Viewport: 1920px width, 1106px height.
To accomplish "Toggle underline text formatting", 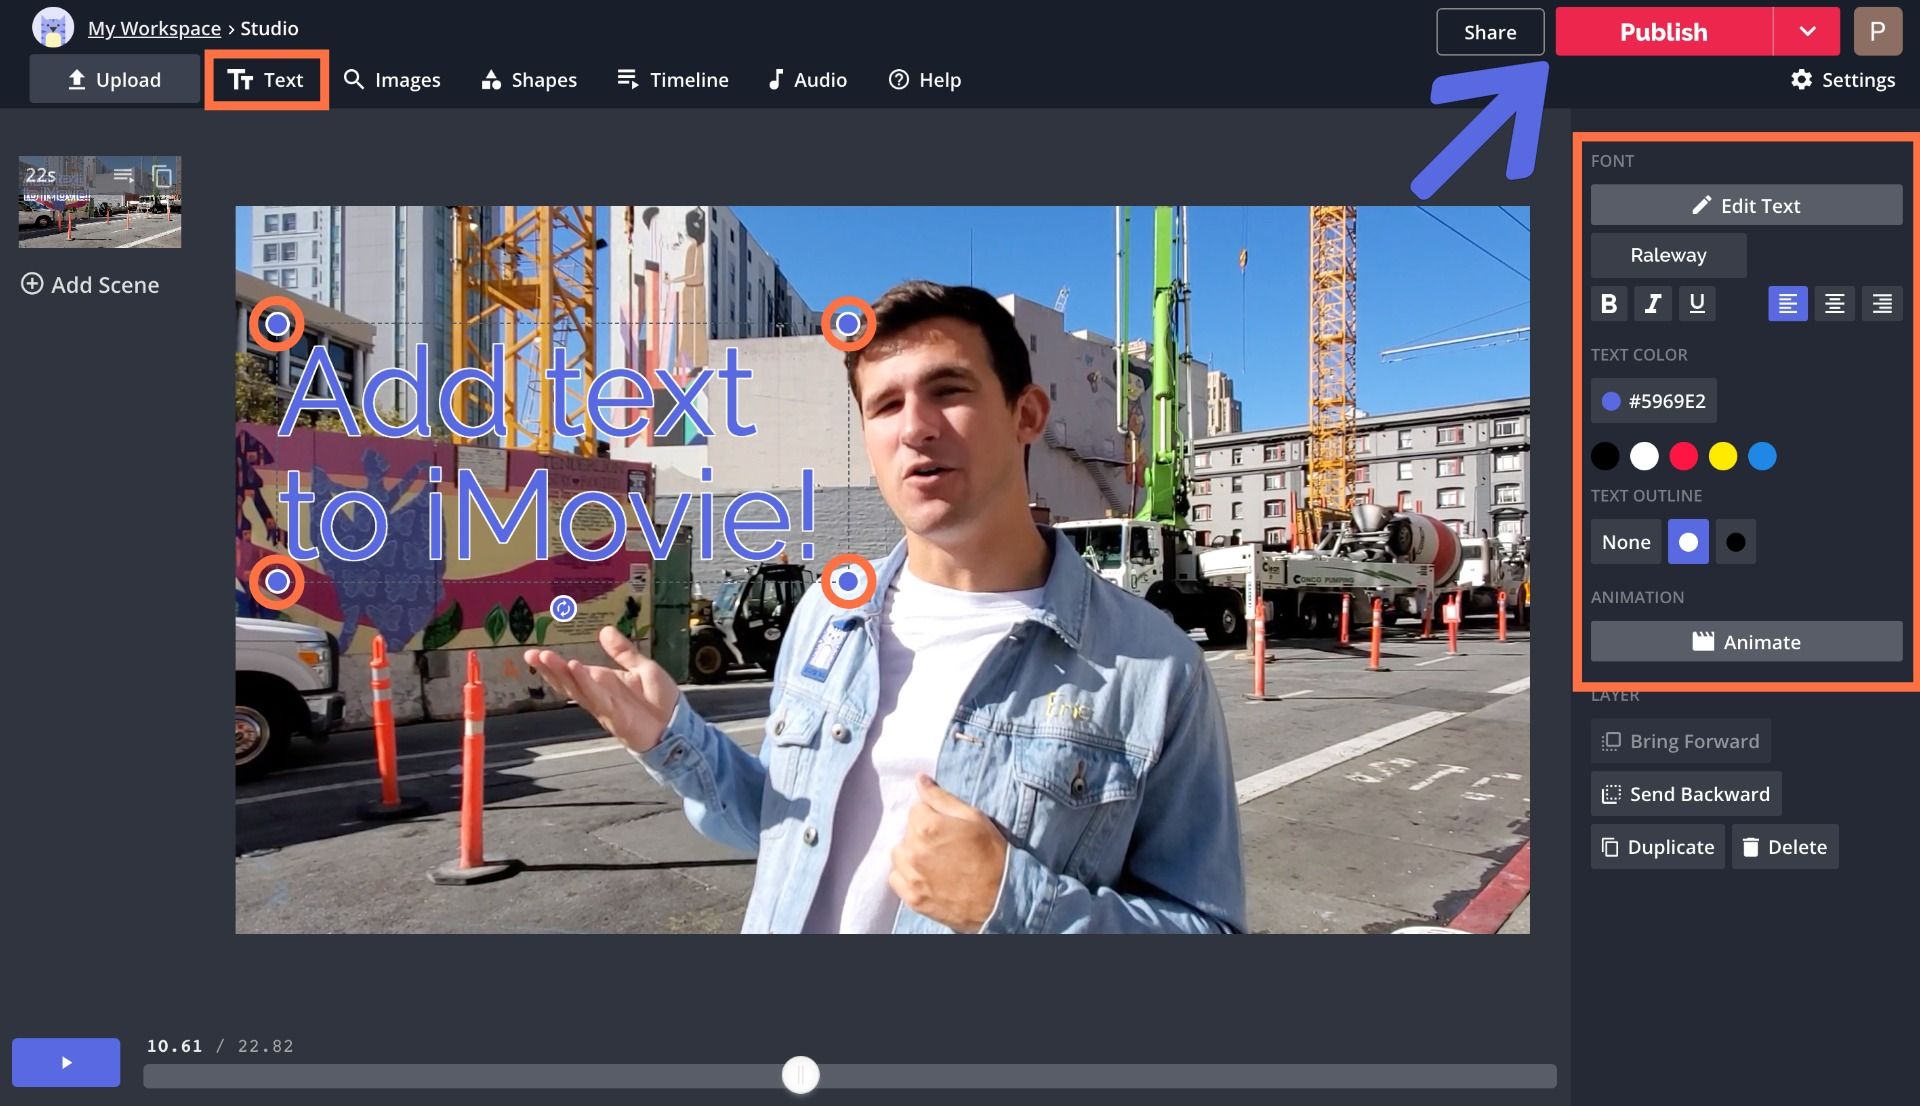I will click(1697, 304).
